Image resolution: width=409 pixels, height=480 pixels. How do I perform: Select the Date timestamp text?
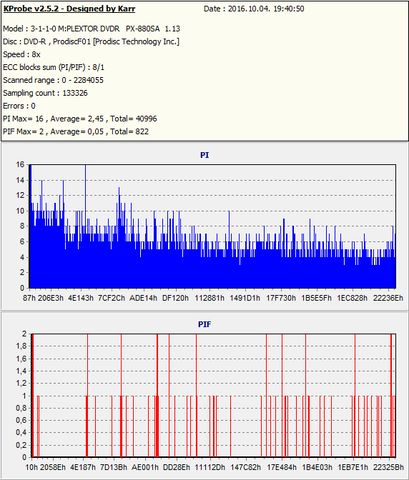(254, 9)
